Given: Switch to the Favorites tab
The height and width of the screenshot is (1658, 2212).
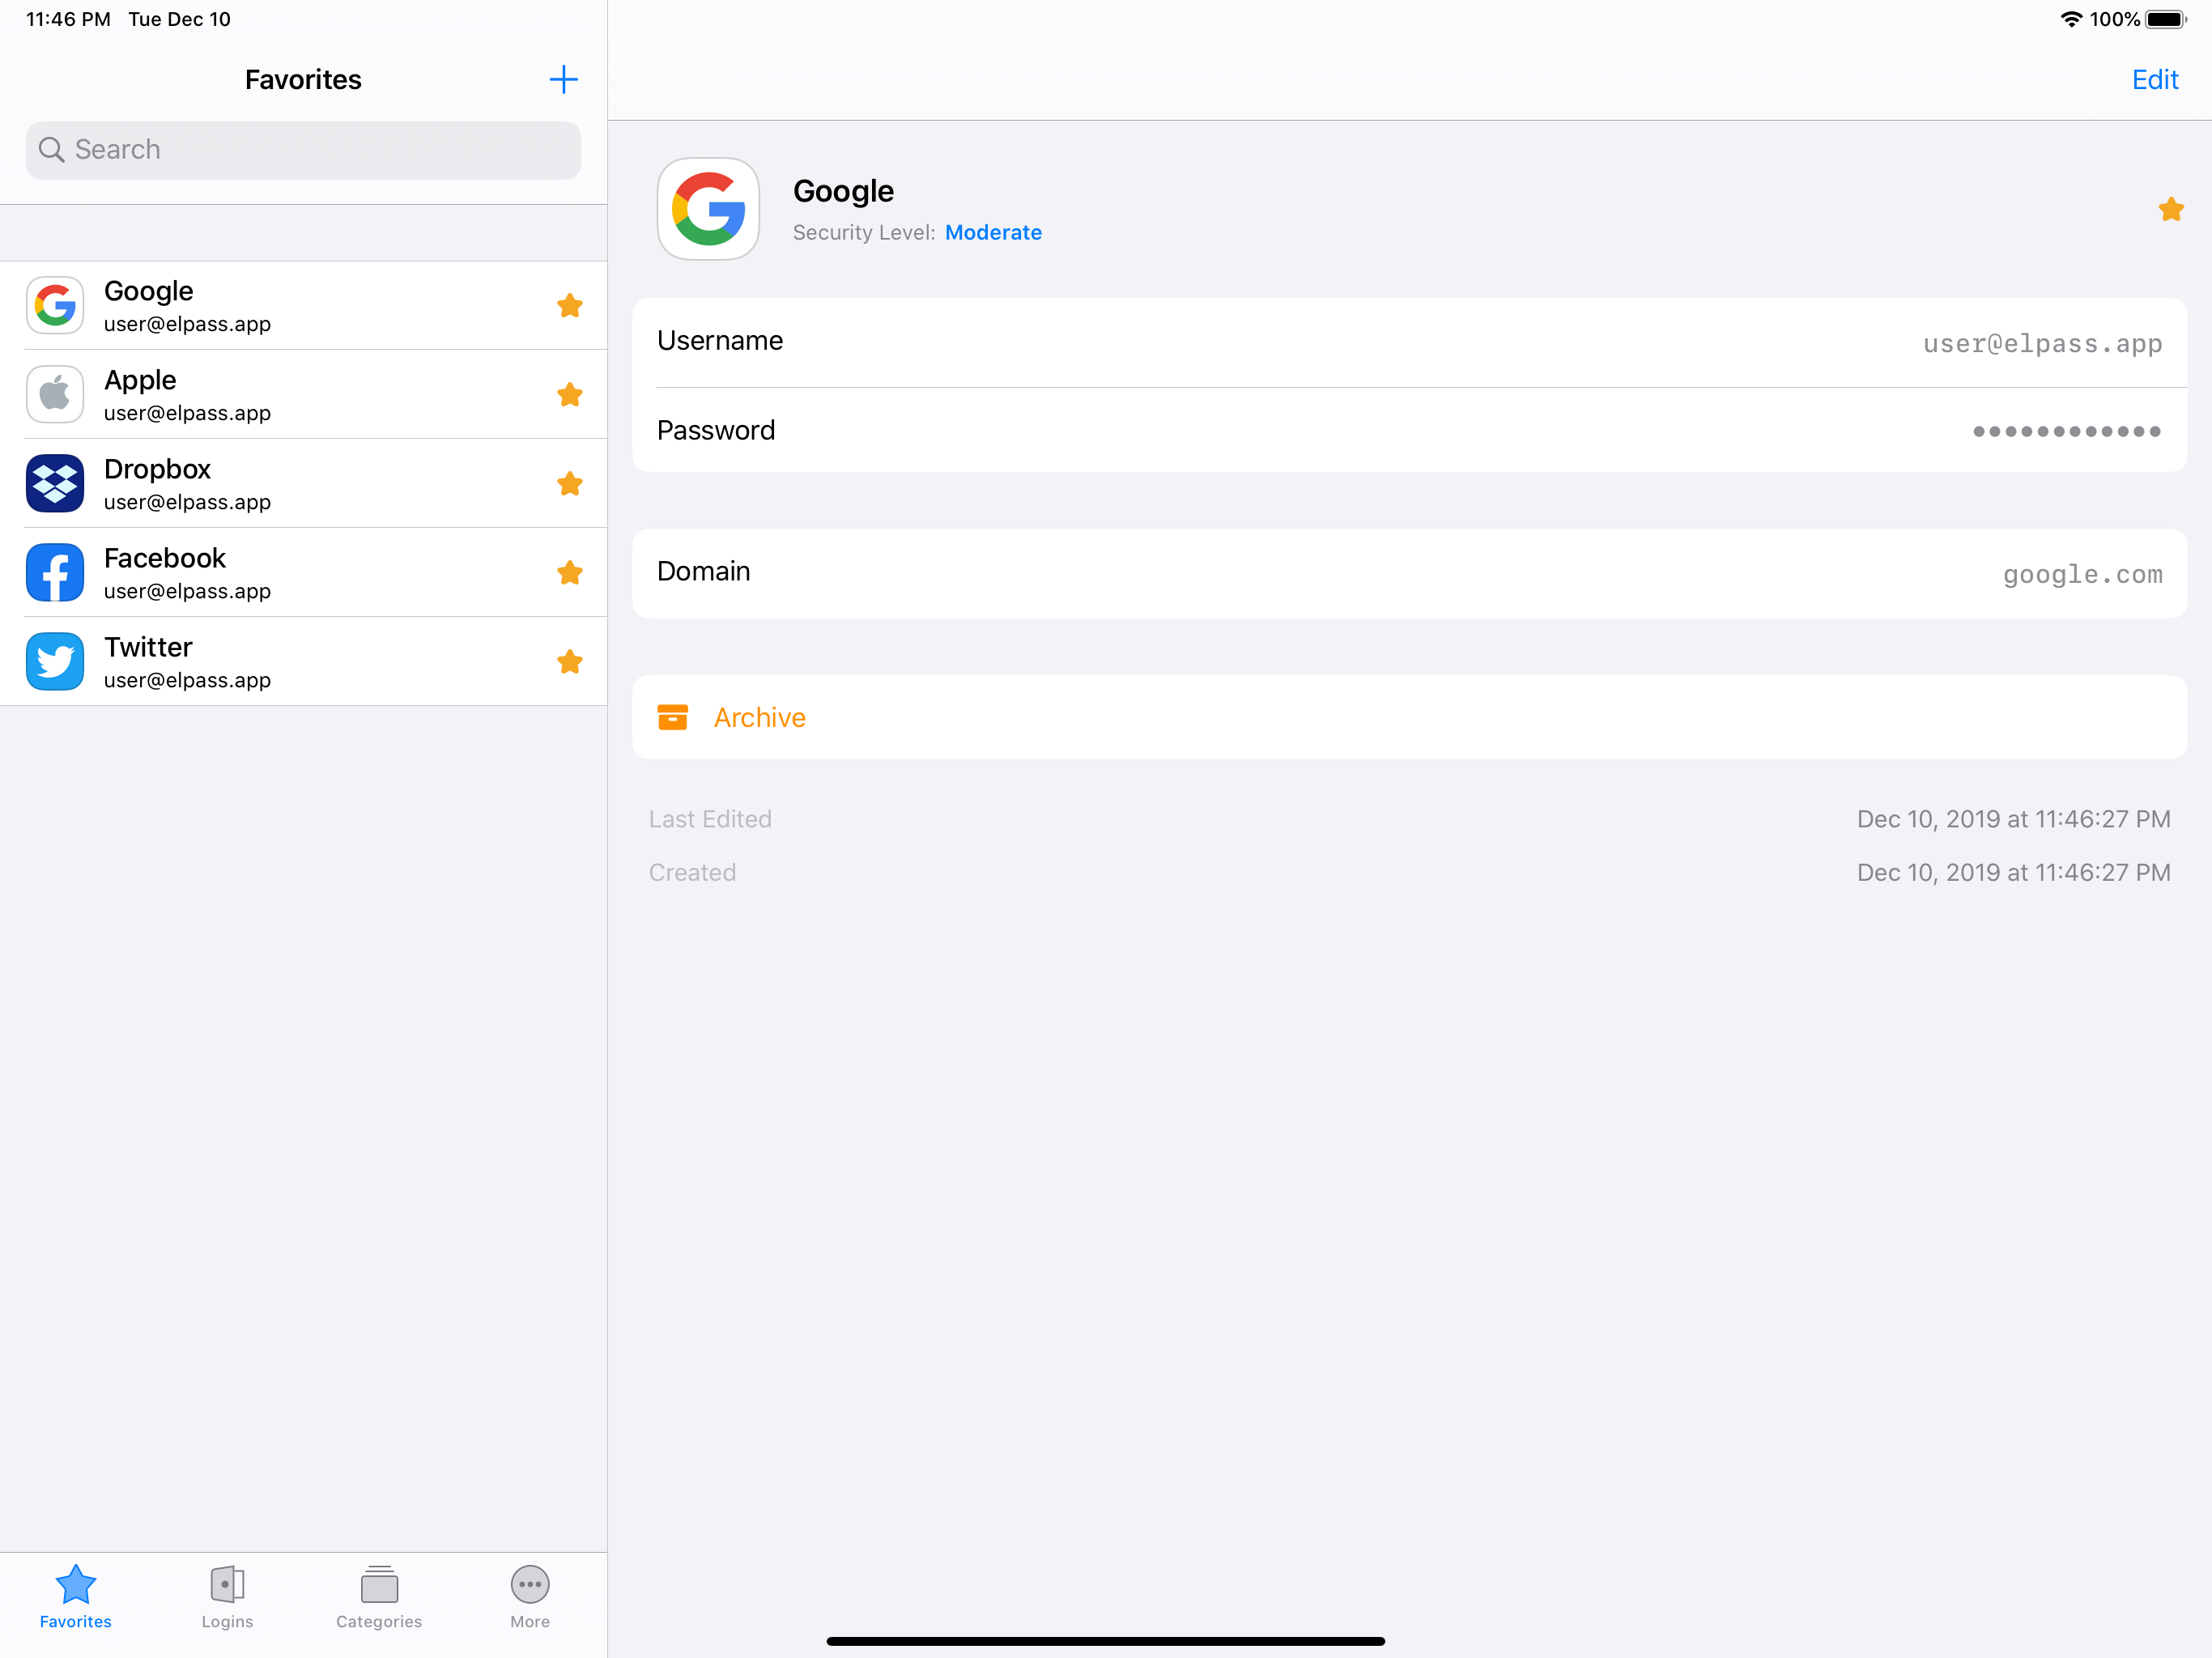Looking at the screenshot, I should pos(76,1597).
